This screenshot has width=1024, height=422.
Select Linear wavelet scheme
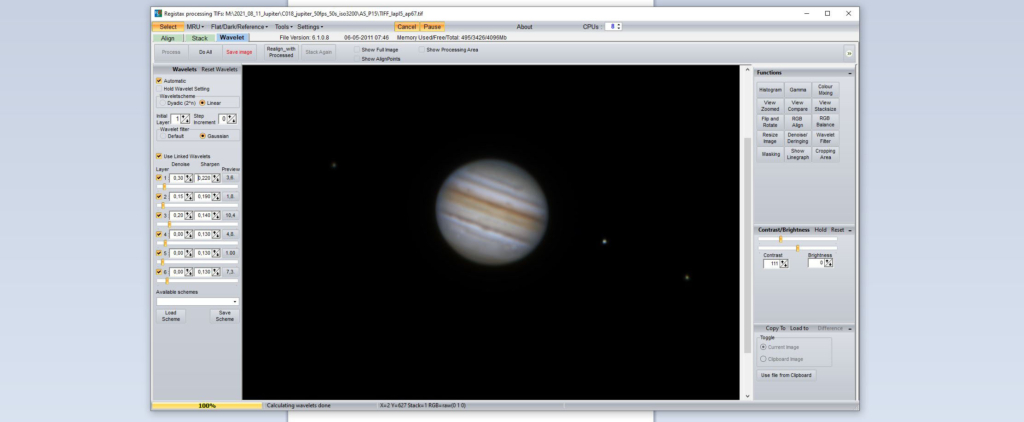[202, 103]
